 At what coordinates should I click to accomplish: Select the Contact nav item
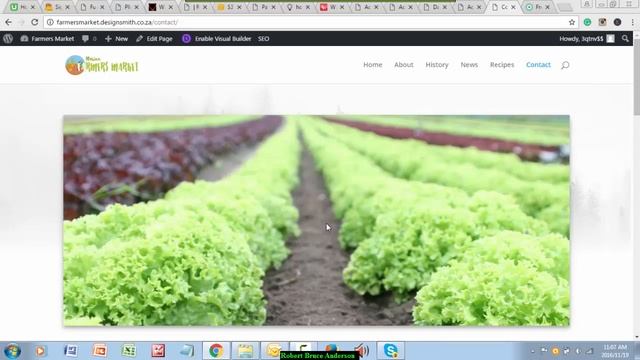(x=538, y=65)
